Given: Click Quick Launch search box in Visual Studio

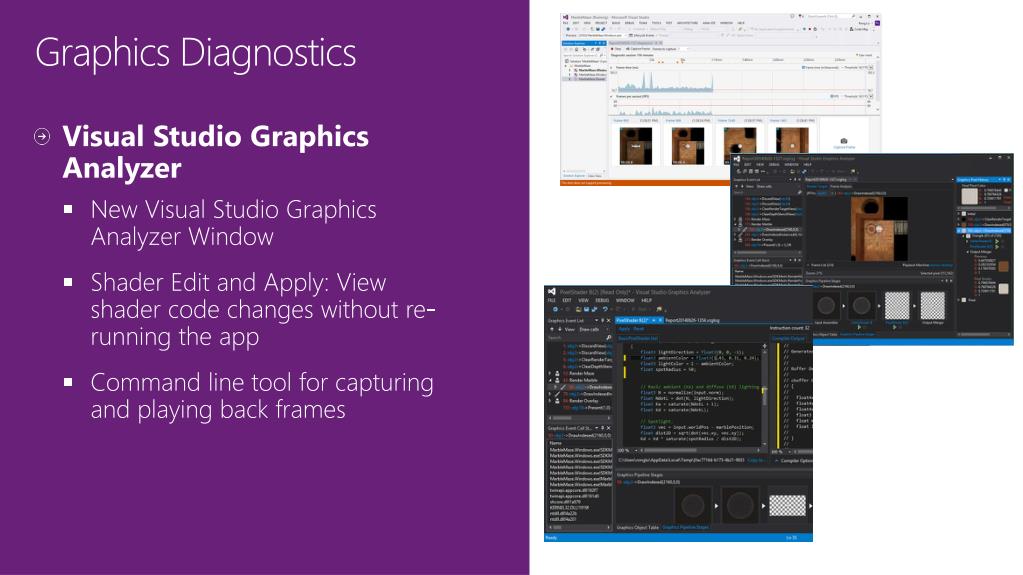Looking at the screenshot, I should tap(829, 16).
